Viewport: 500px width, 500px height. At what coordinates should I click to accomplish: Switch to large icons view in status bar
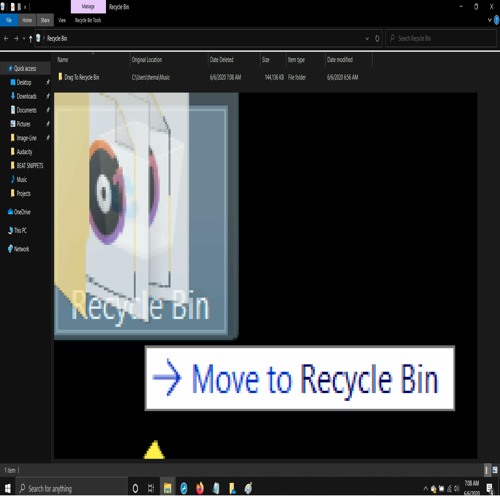pyautogui.click(x=495, y=470)
